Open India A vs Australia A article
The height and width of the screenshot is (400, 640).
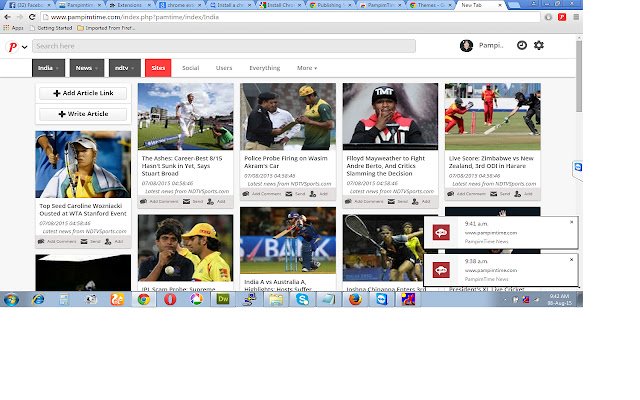point(278,286)
